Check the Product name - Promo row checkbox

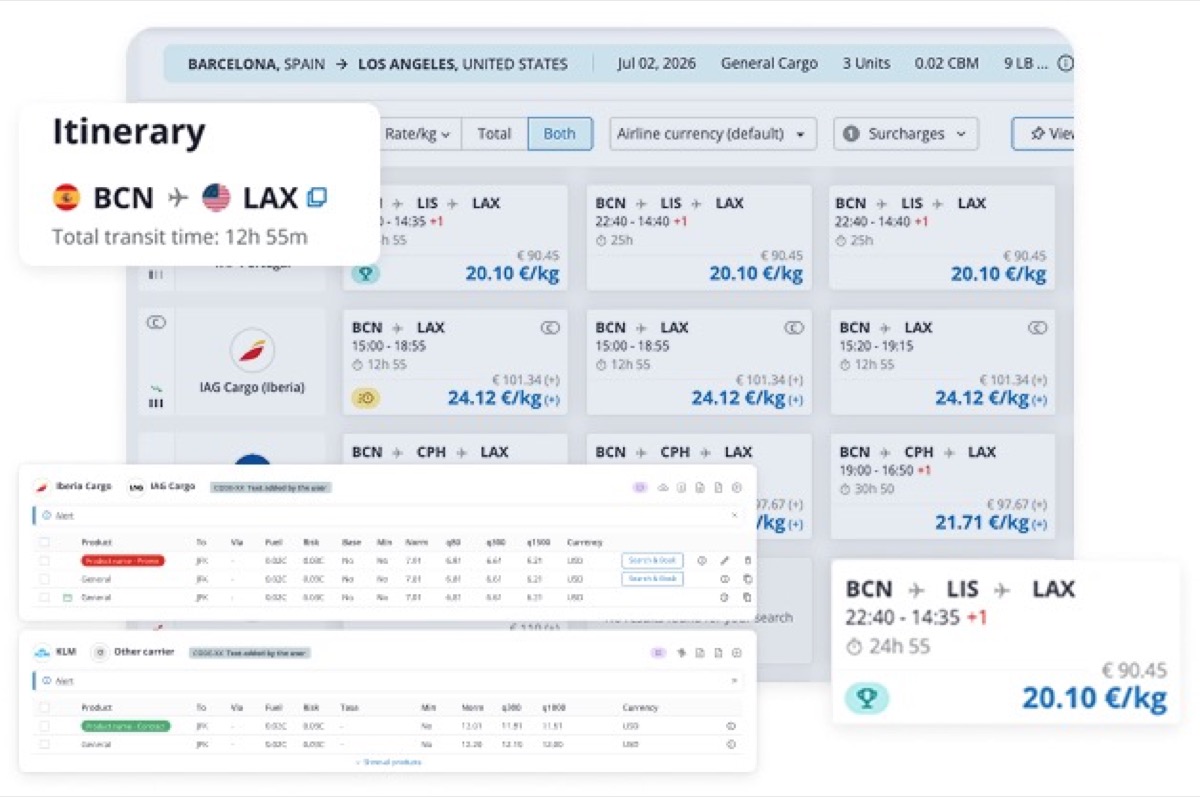click(44, 561)
